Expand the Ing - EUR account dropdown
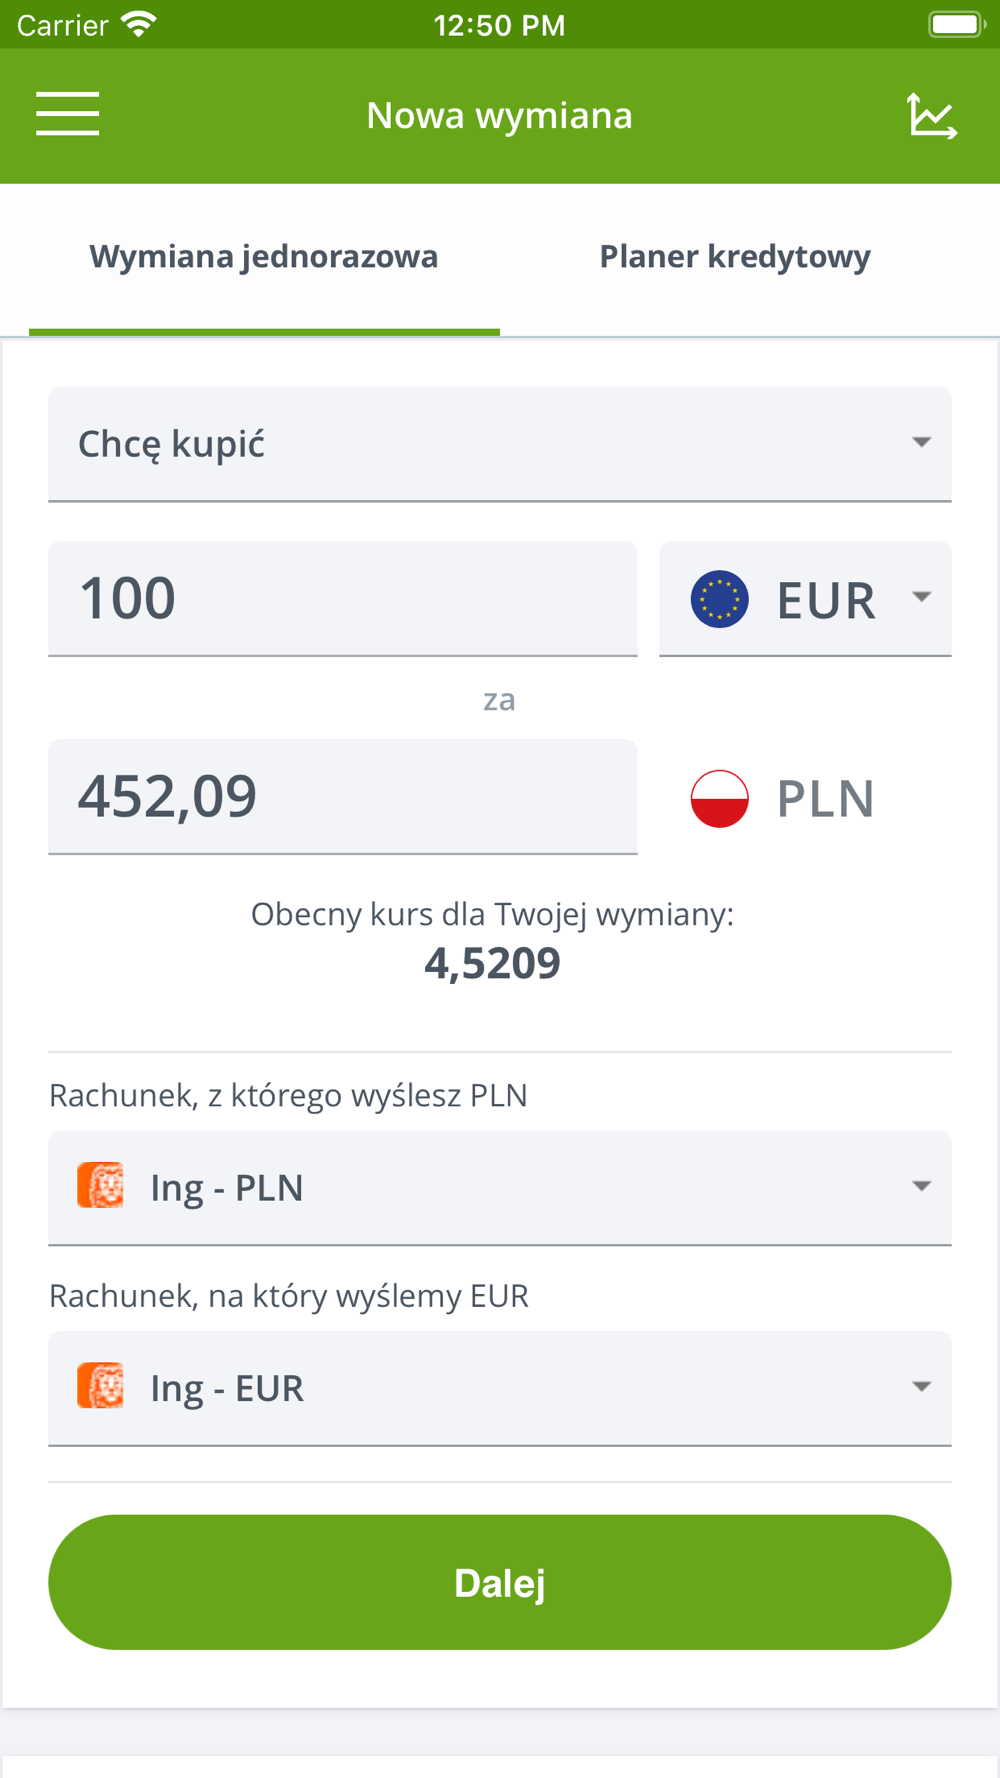Viewport: 1000px width, 1778px height. (499, 1387)
